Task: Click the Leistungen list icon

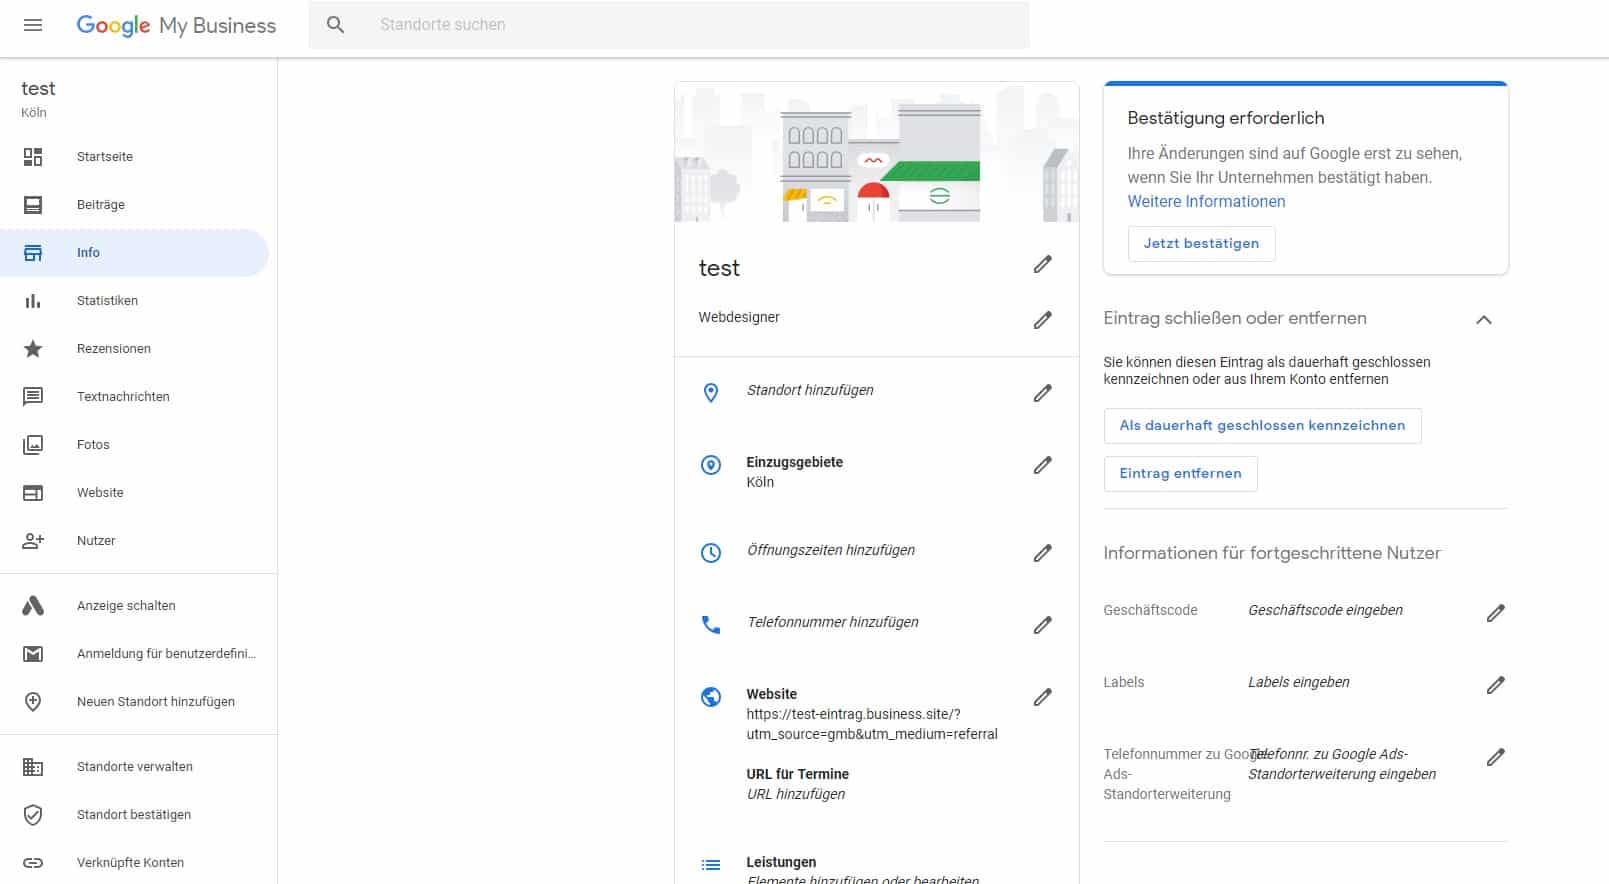Action: pos(711,865)
